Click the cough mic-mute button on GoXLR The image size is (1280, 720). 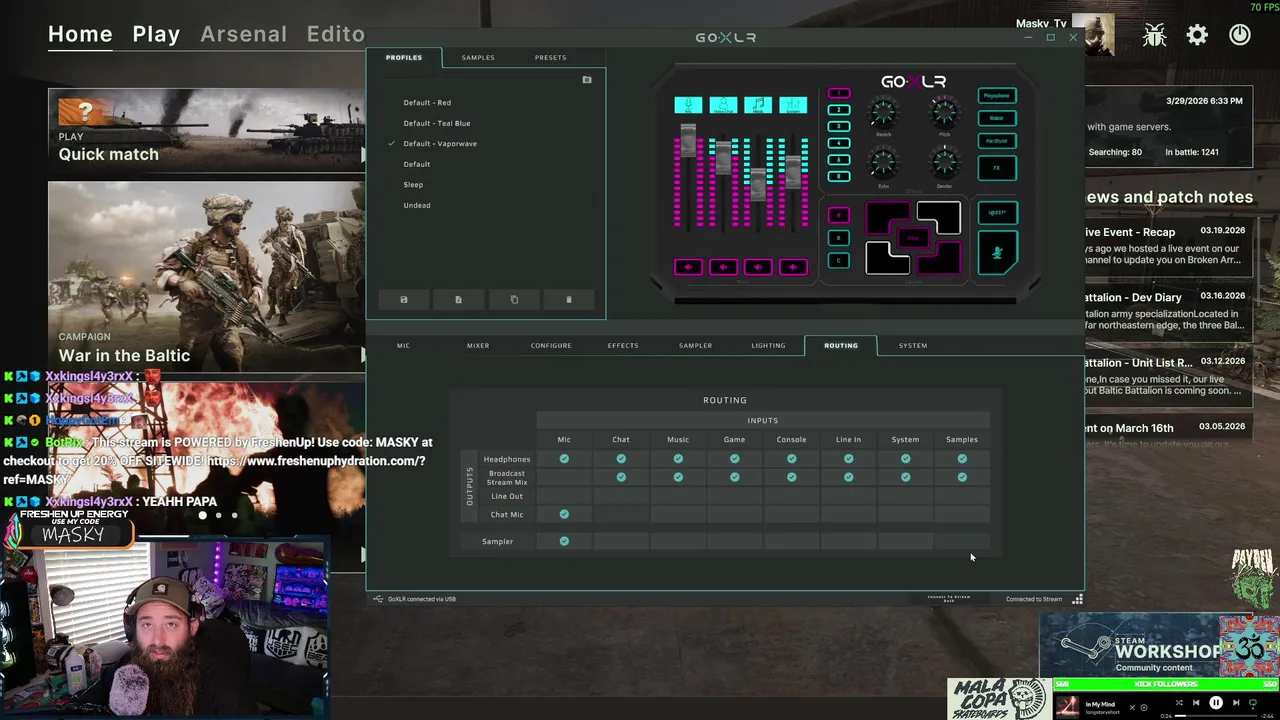click(x=997, y=253)
